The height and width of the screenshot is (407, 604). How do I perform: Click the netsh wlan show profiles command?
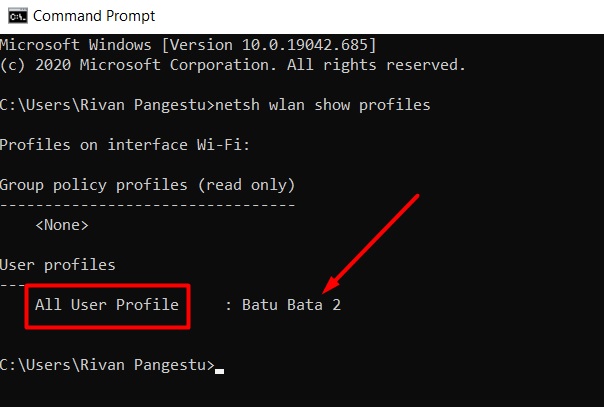pyautogui.click(x=323, y=105)
